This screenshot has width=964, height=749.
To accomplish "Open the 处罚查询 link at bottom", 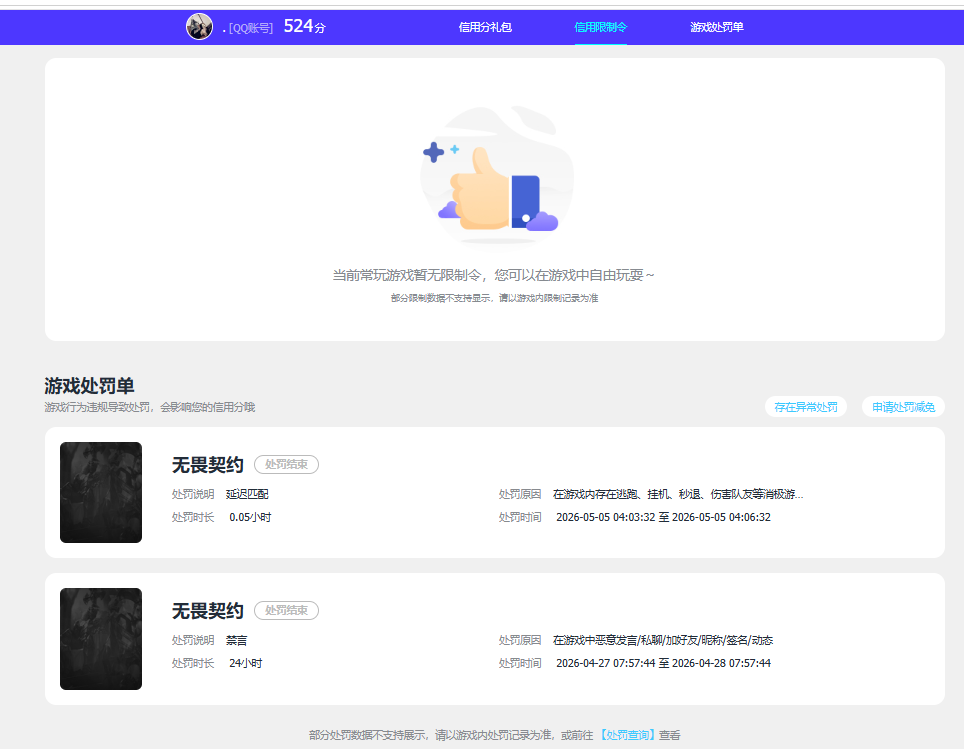I will (626, 735).
